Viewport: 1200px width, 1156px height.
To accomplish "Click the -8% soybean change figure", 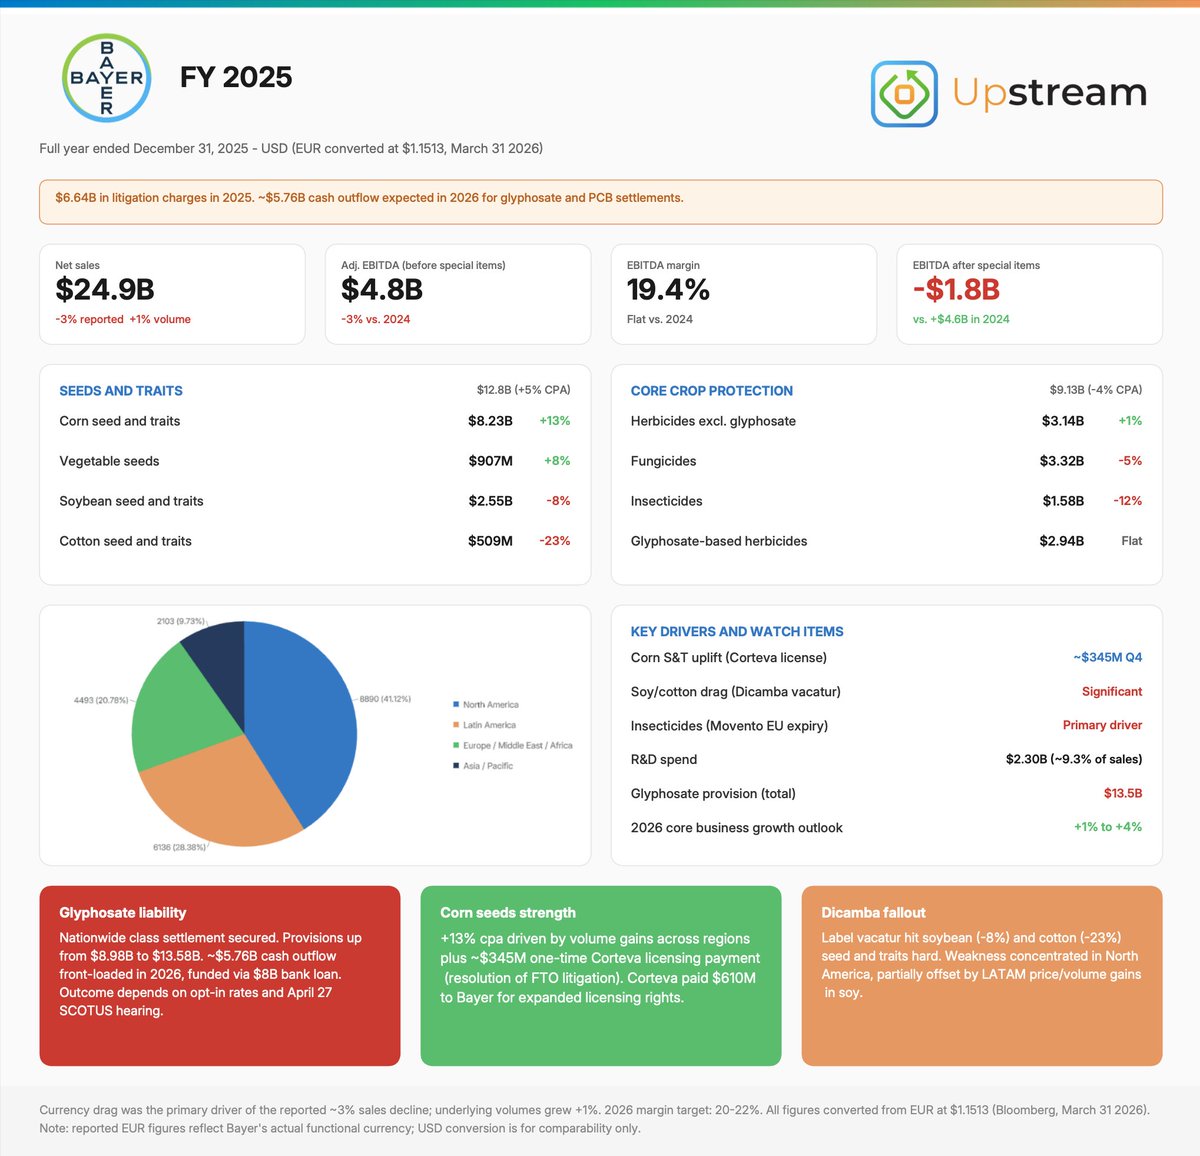I will click(x=558, y=501).
